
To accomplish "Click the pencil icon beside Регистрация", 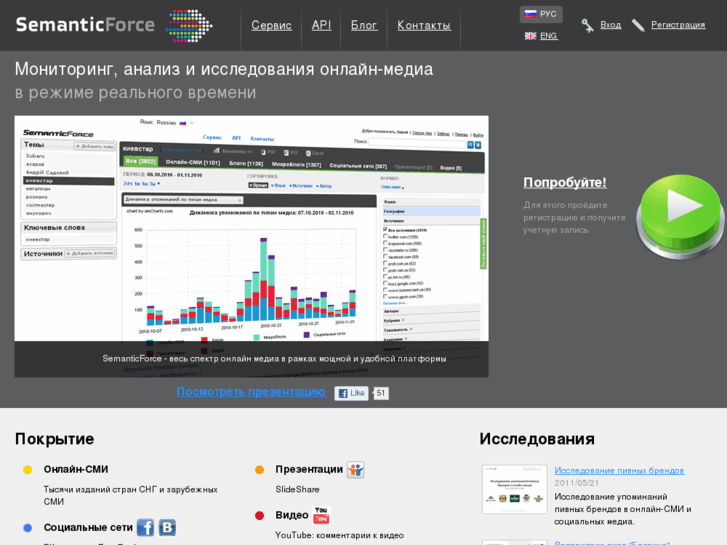I will pyautogui.click(x=638, y=25).
